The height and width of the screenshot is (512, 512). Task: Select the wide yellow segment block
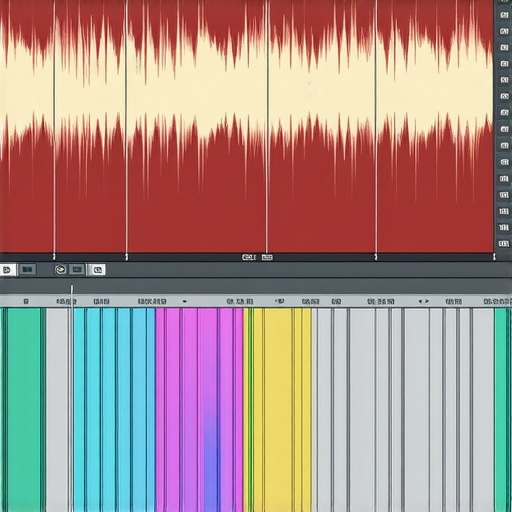278,410
